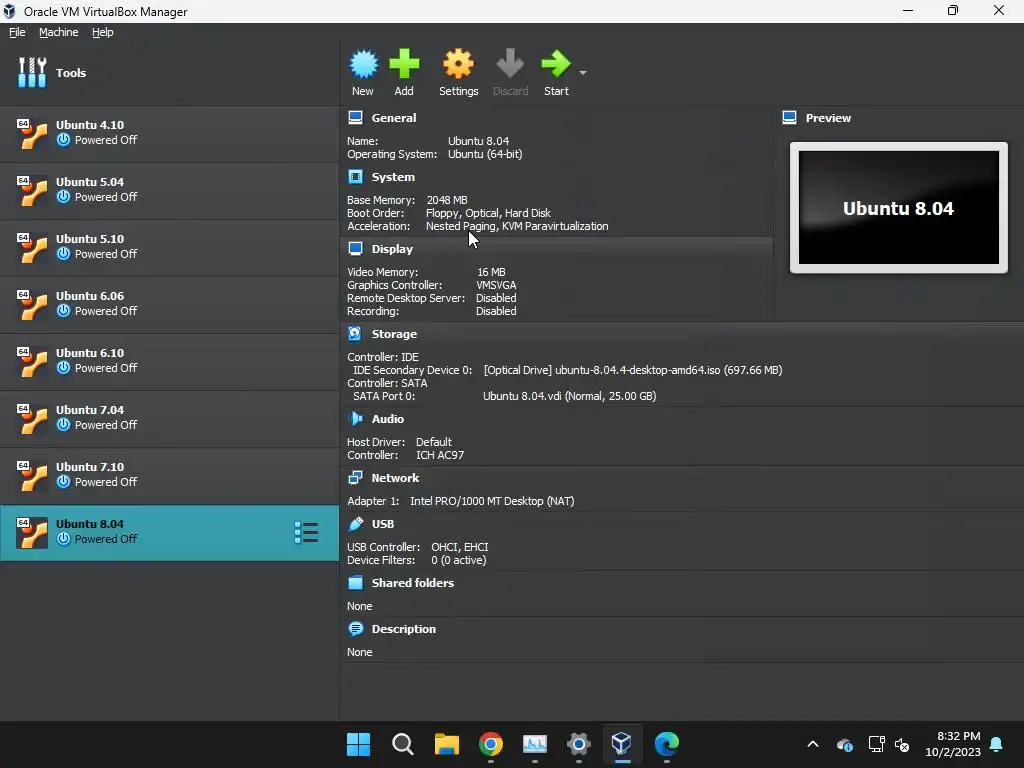Expand the system tray hidden icons chevron
Image resolution: width=1024 pixels, height=768 pixels.
coord(813,744)
